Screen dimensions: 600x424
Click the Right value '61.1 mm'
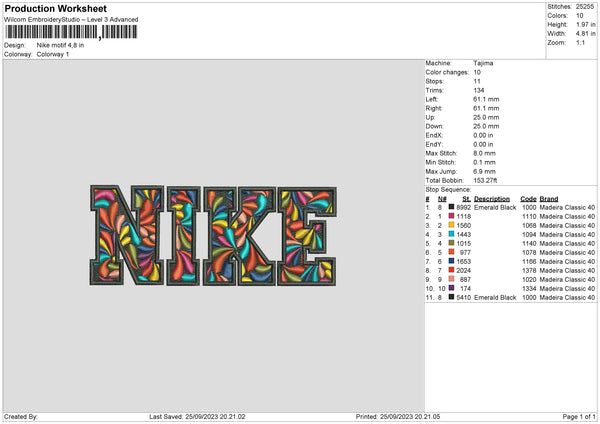[486, 108]
